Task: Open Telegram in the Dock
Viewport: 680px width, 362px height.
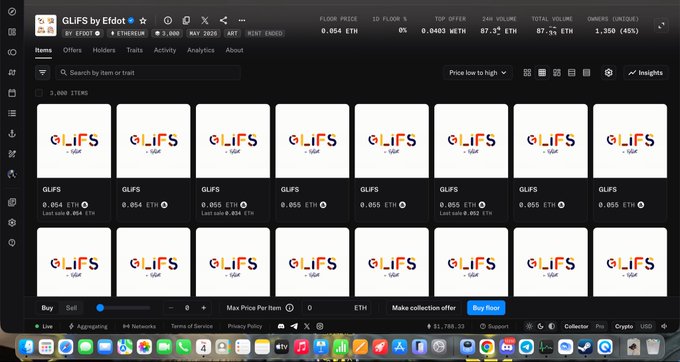Action: (526, 347)
